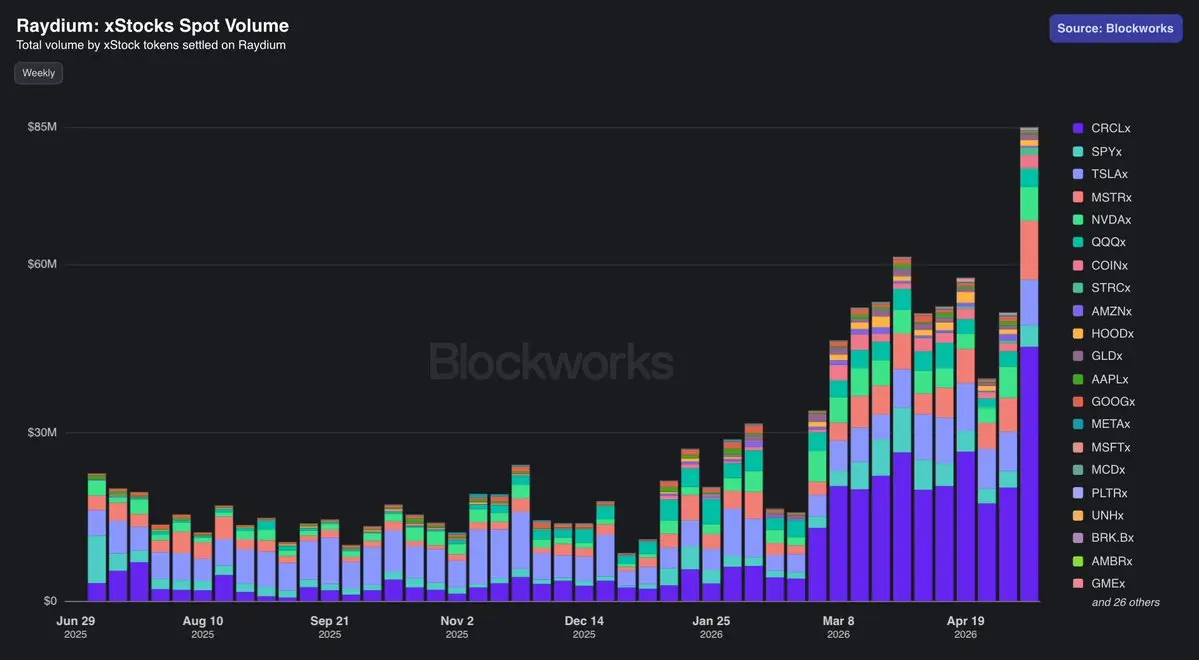The image size is (1199, 660).
Task: Click the Nov 2 2025 axis label
Action: pyautogui.click(x=457, y=627)
